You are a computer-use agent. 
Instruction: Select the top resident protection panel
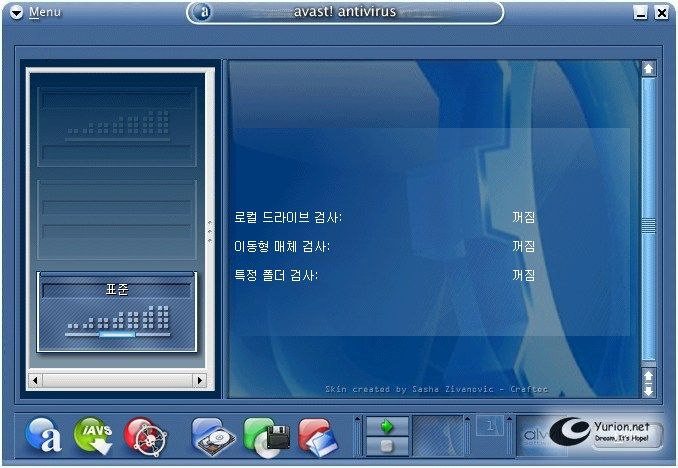click(x=117, y=127)
